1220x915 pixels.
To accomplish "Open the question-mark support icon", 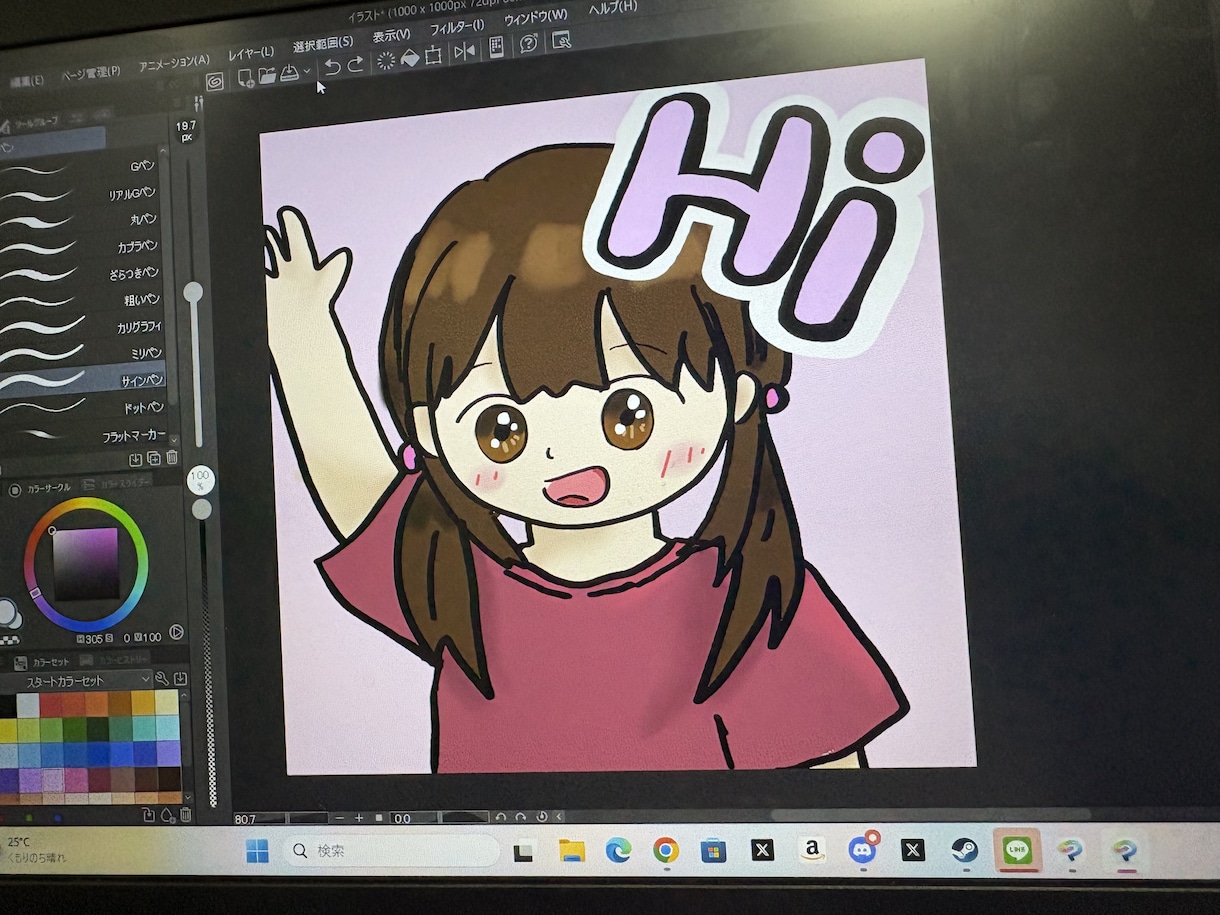I will click(529, 44).
